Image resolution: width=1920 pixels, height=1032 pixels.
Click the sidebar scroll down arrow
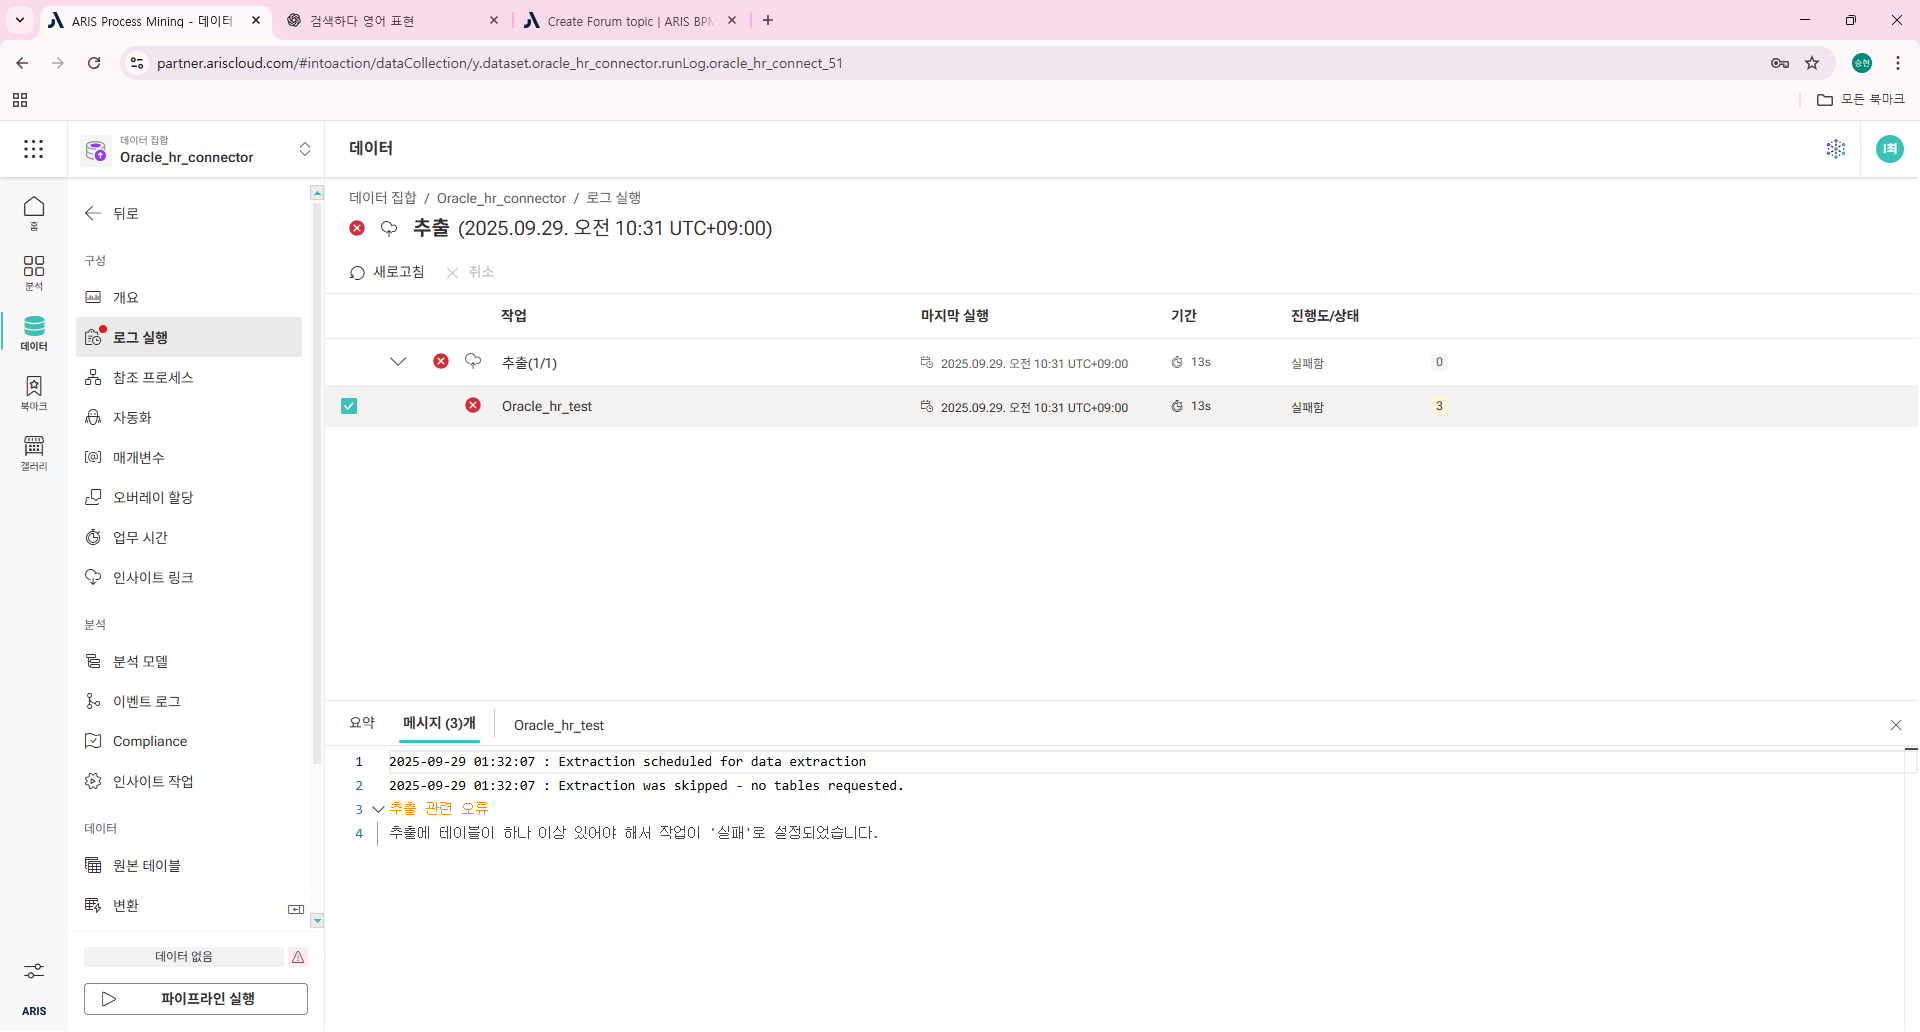point(317,920)
